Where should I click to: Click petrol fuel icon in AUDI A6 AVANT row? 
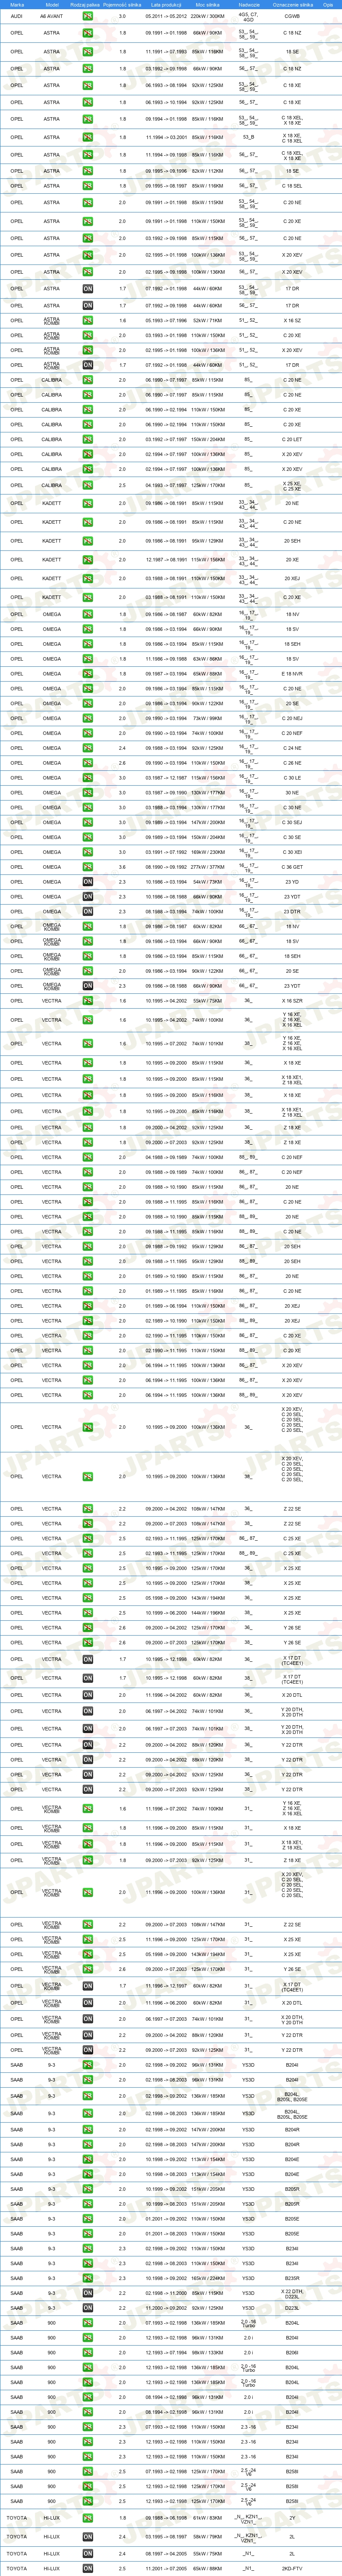88,16
